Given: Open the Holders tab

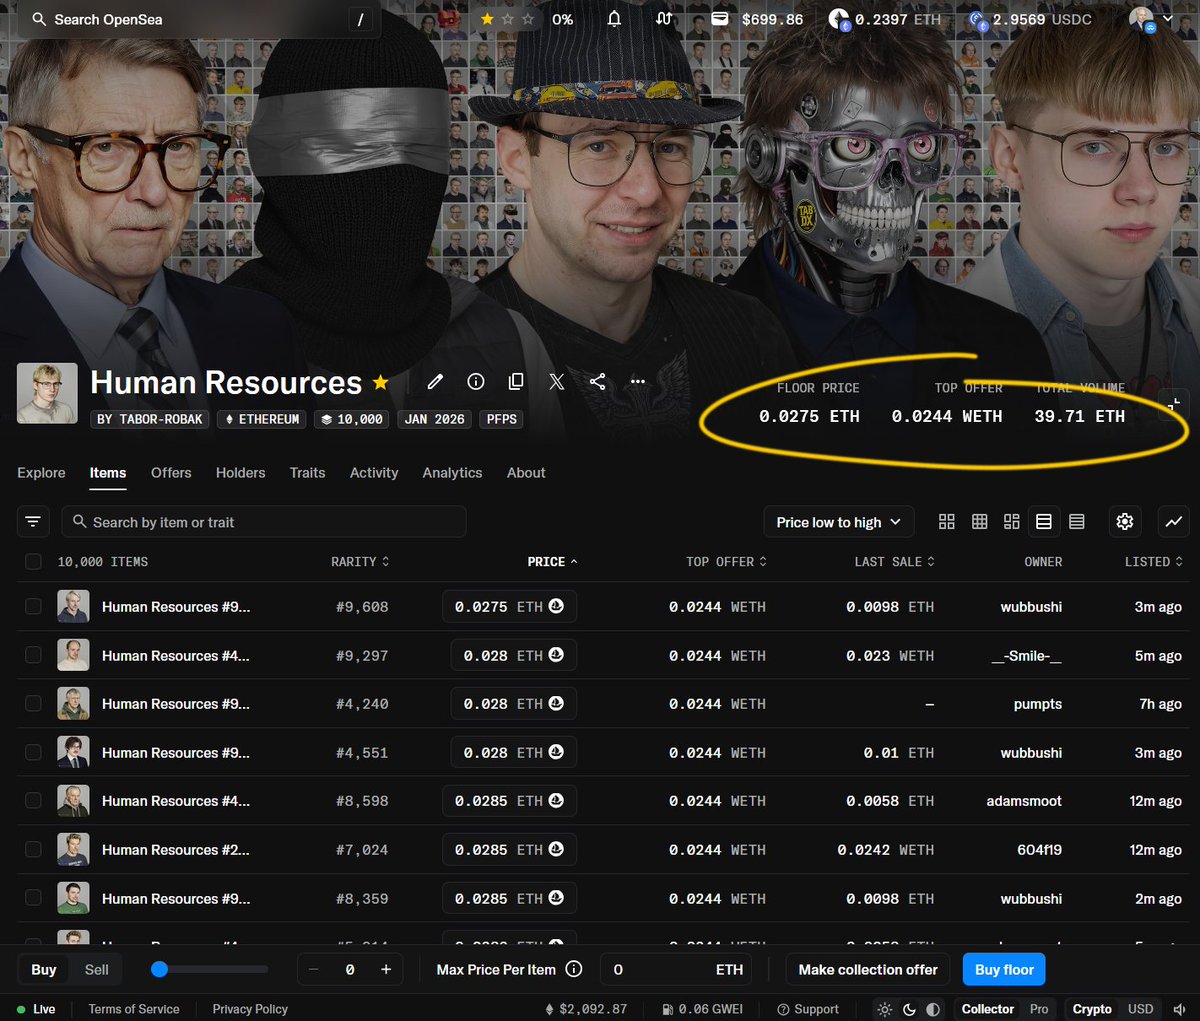Looking at the screenshot, I should (241, 472).
